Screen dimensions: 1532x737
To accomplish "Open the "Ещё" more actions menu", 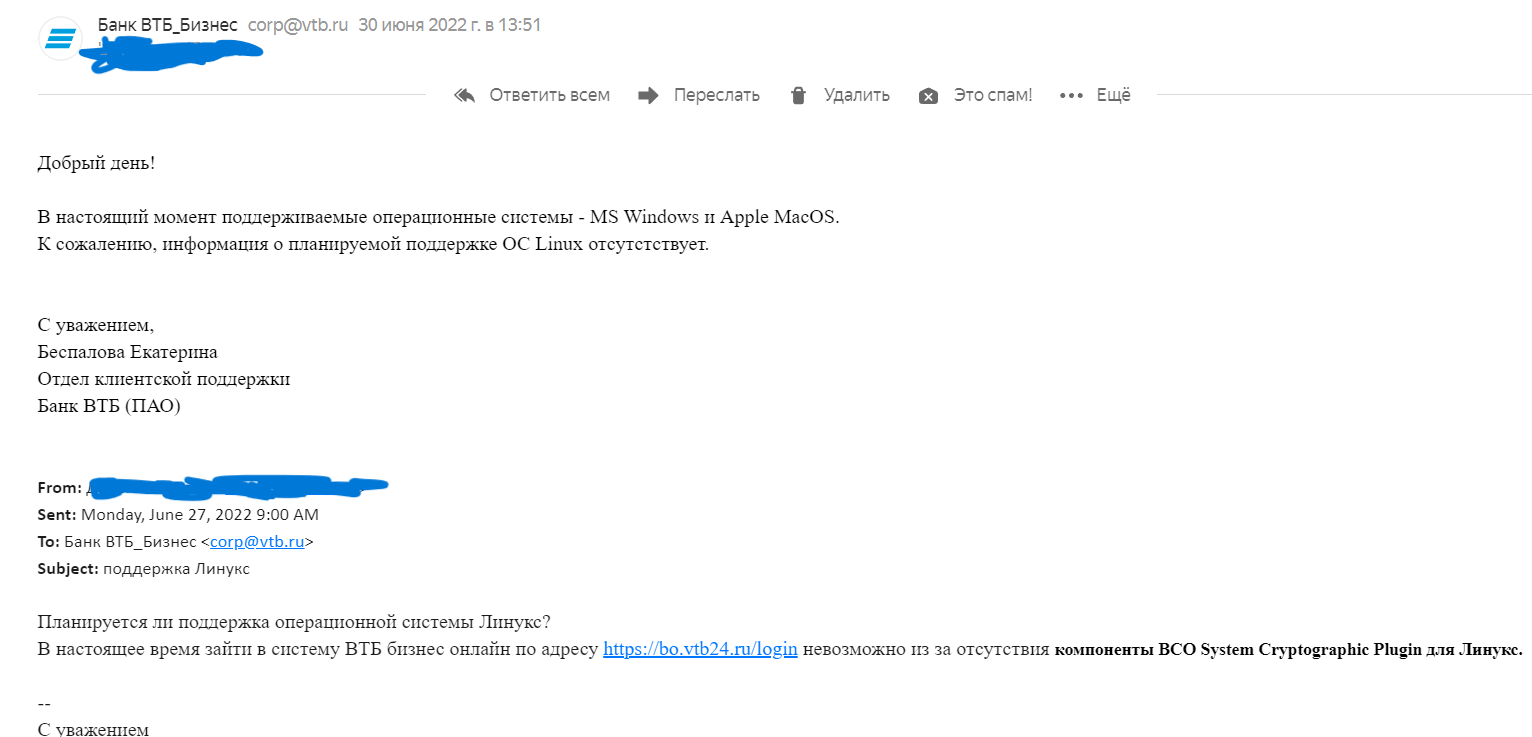I will point(1113,95).
